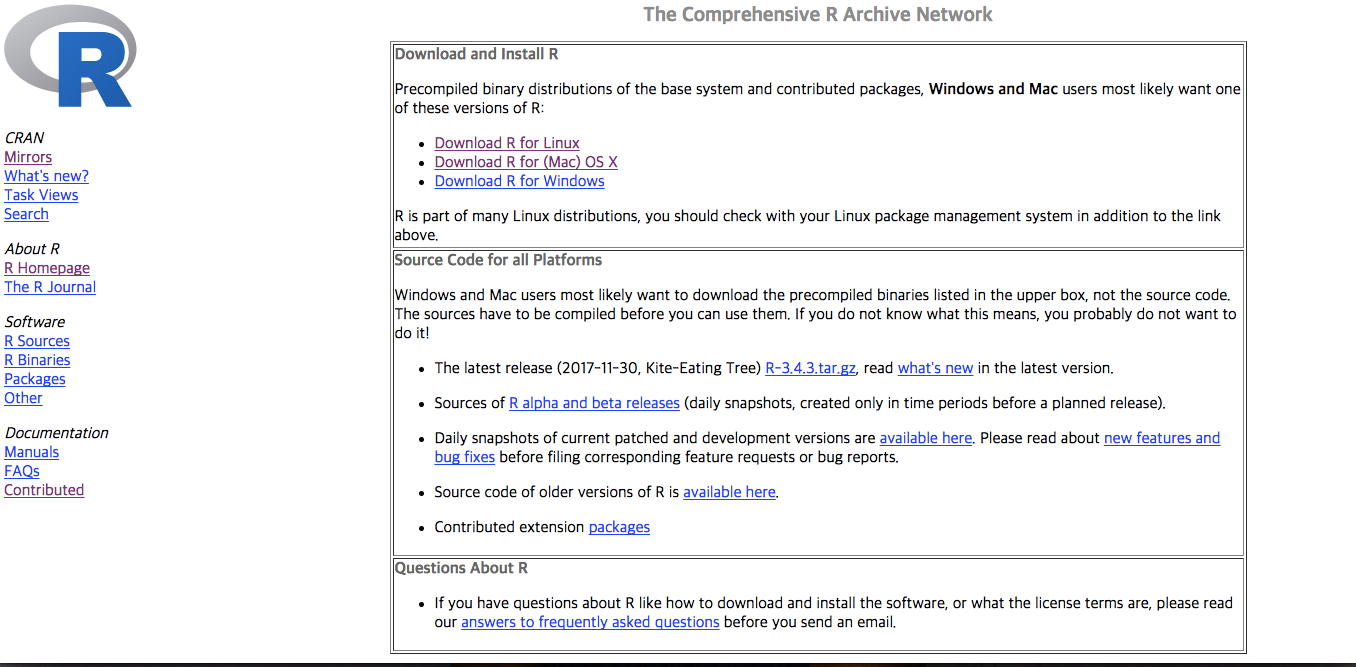Click Download R for Windows

519,181
